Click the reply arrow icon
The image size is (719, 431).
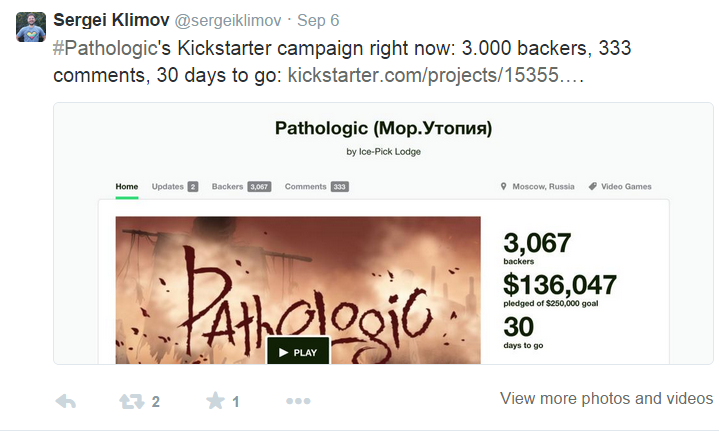coord(65,401)
